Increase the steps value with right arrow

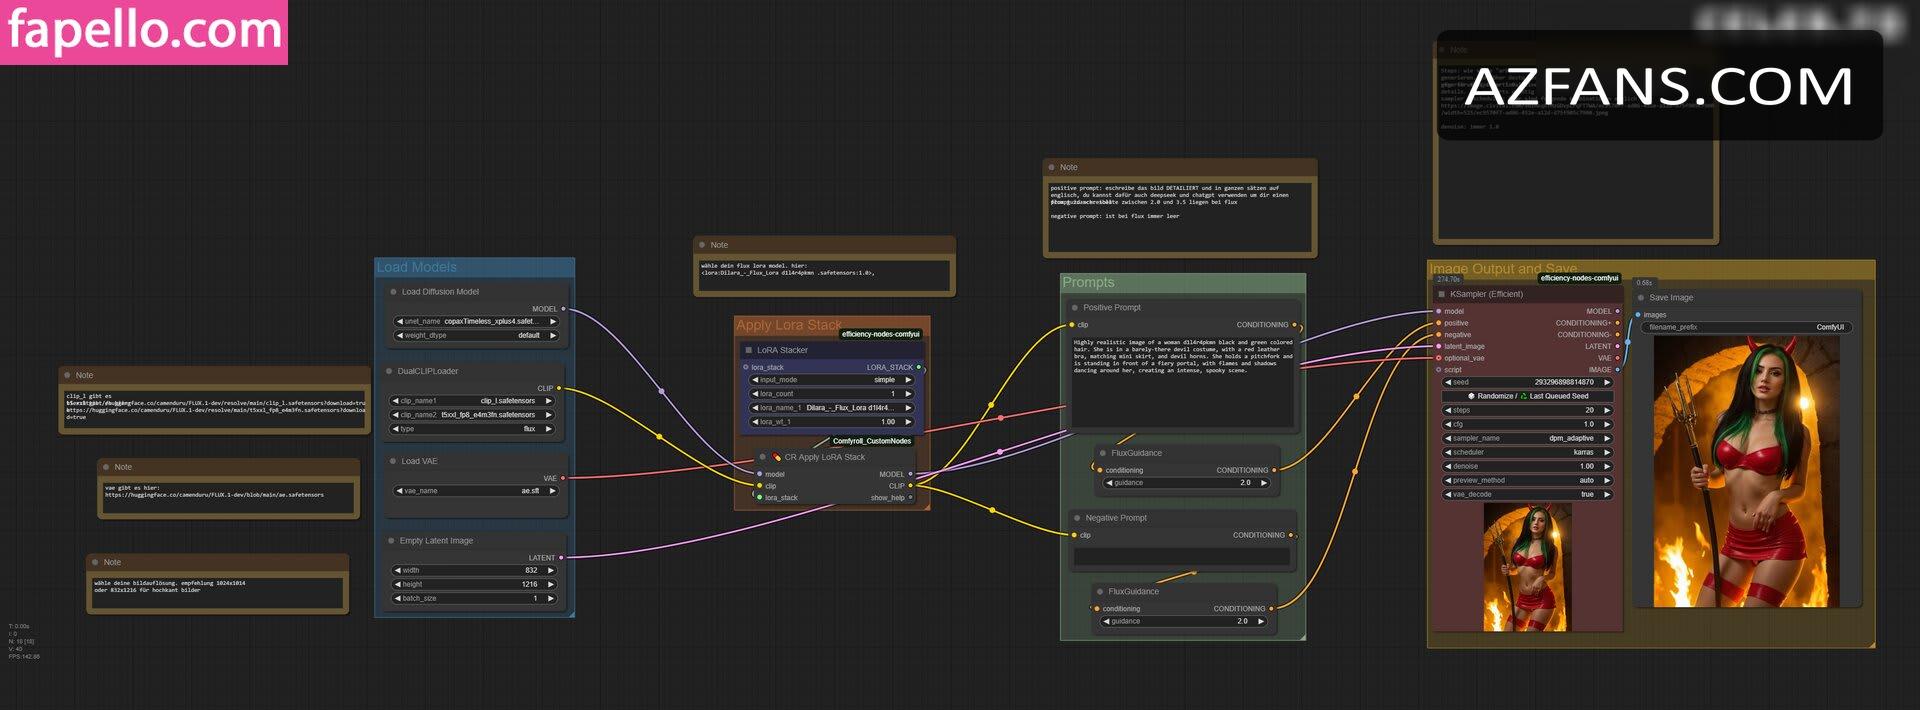click(1607, 411)
